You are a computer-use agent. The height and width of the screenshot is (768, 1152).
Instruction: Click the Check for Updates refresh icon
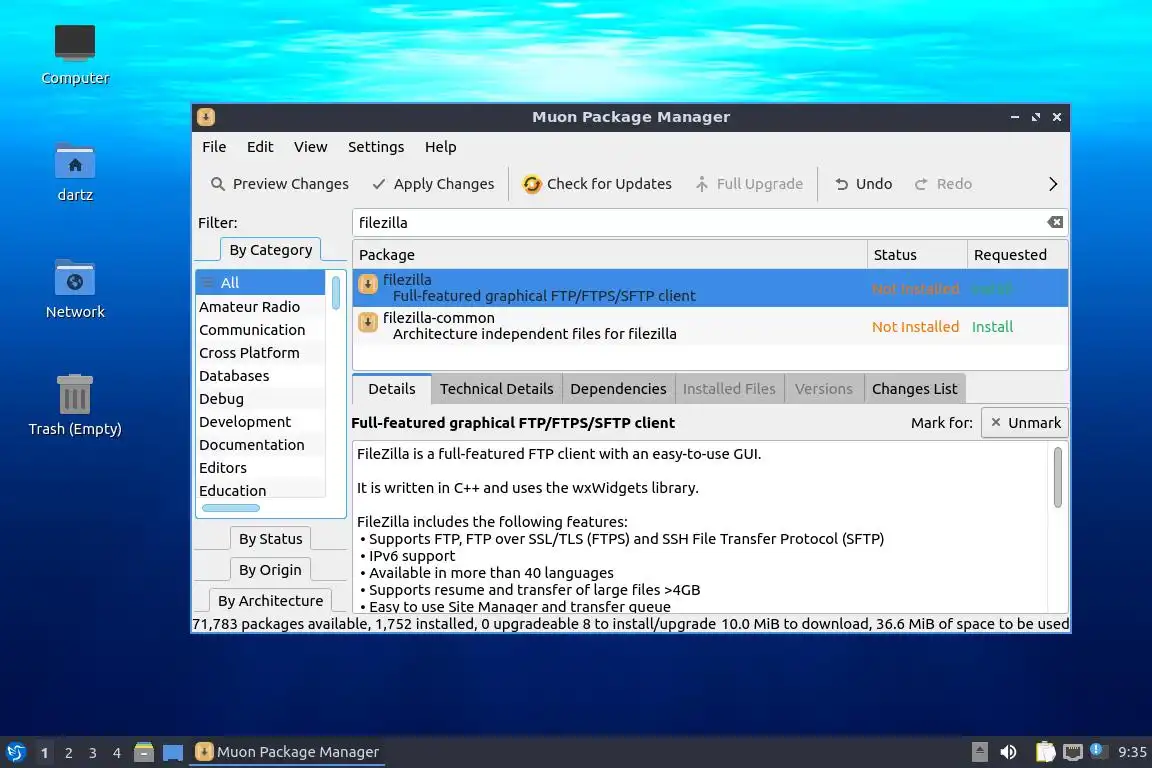(x=532, y=184)
